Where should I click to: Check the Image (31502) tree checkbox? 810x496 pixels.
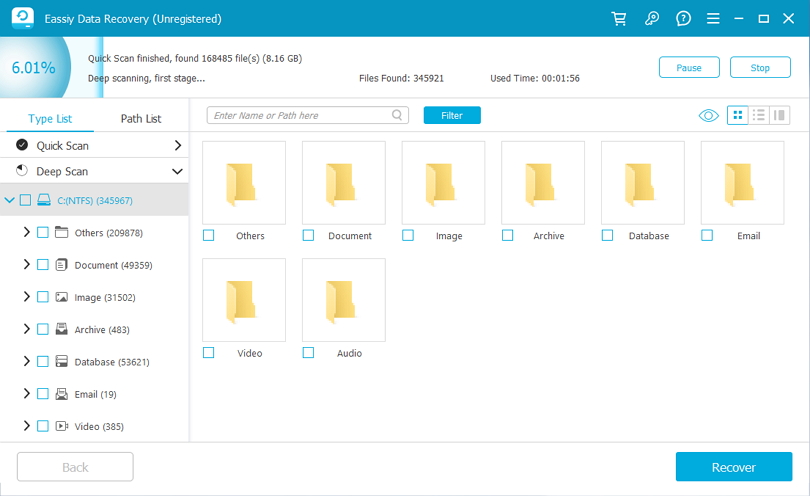pos(43,297)
